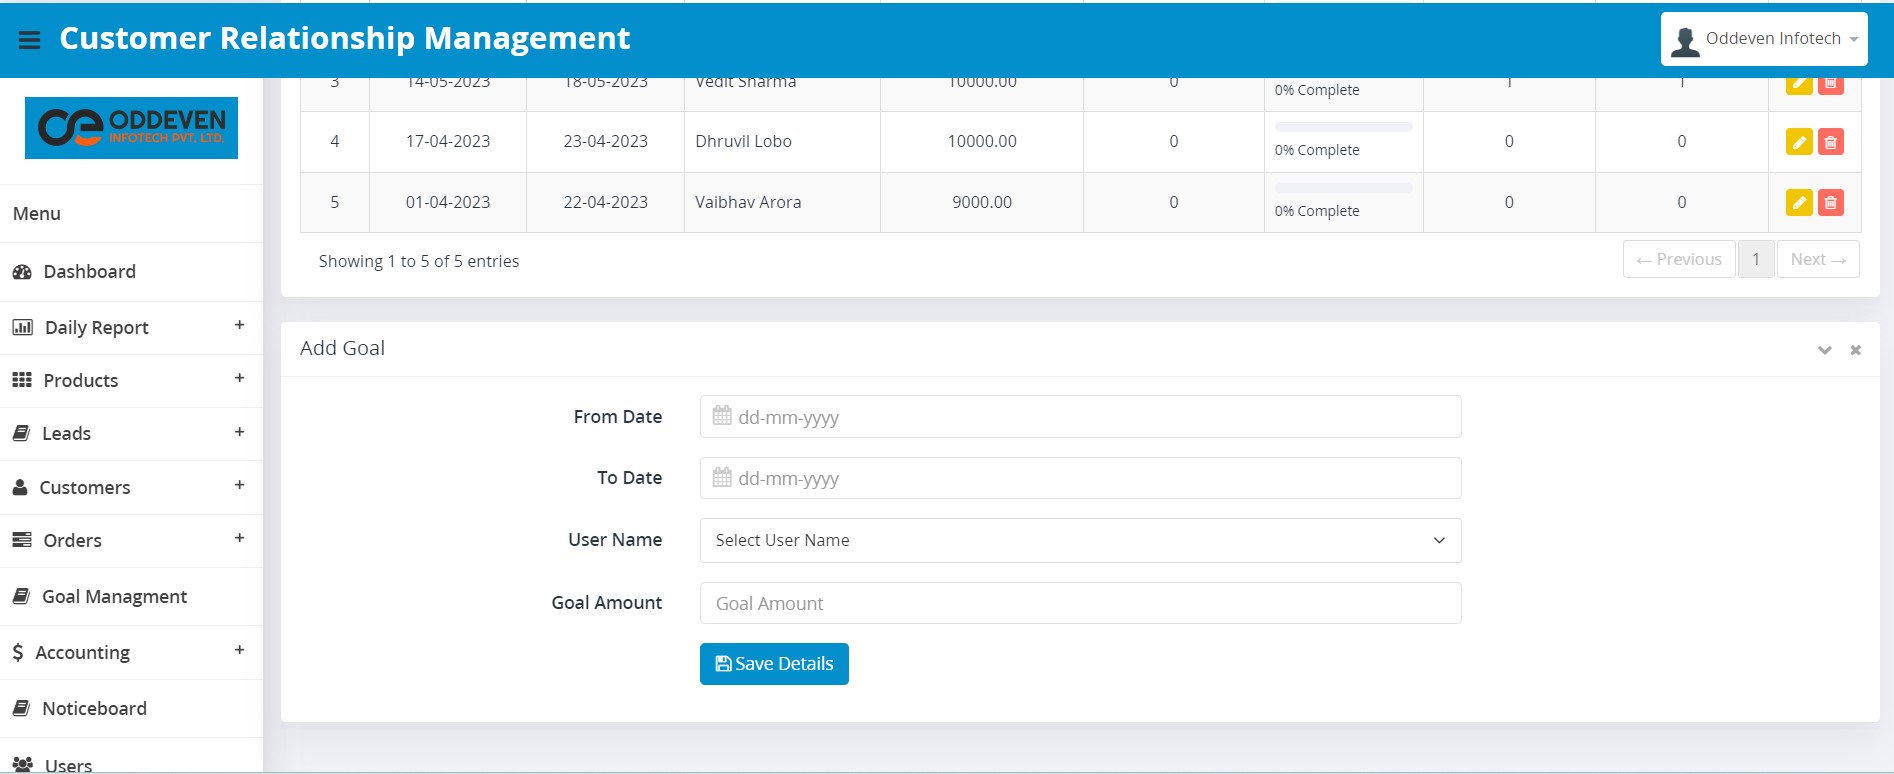The height and width of the screenshot is (774, 1894).
Task: Open Dashboard from the sidebar
Action: coord(89,272)
